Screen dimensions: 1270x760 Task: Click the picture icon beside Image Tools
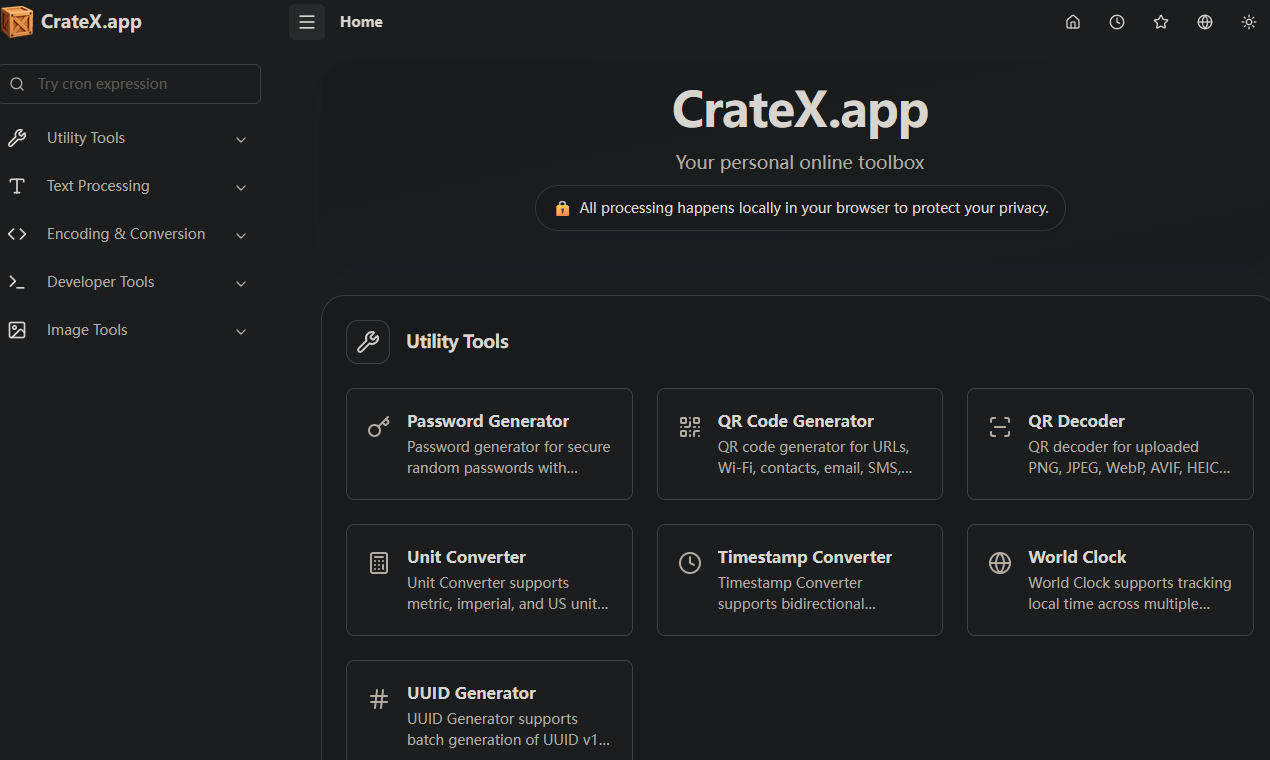[17, 330]
